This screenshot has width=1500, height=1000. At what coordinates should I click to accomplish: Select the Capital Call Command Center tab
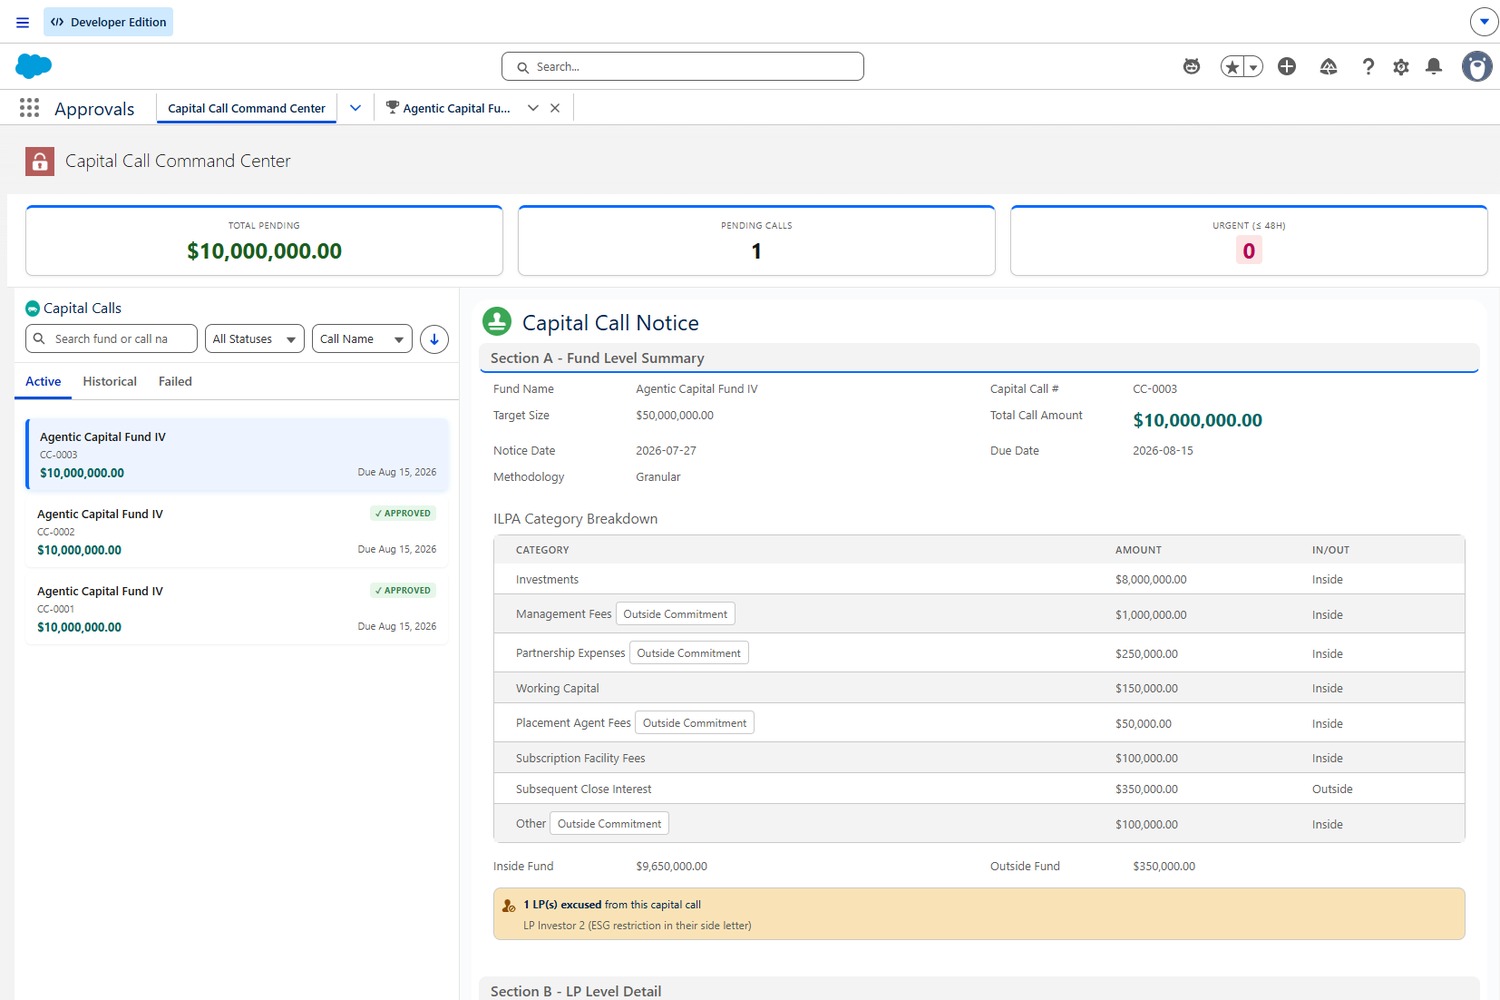246,108
